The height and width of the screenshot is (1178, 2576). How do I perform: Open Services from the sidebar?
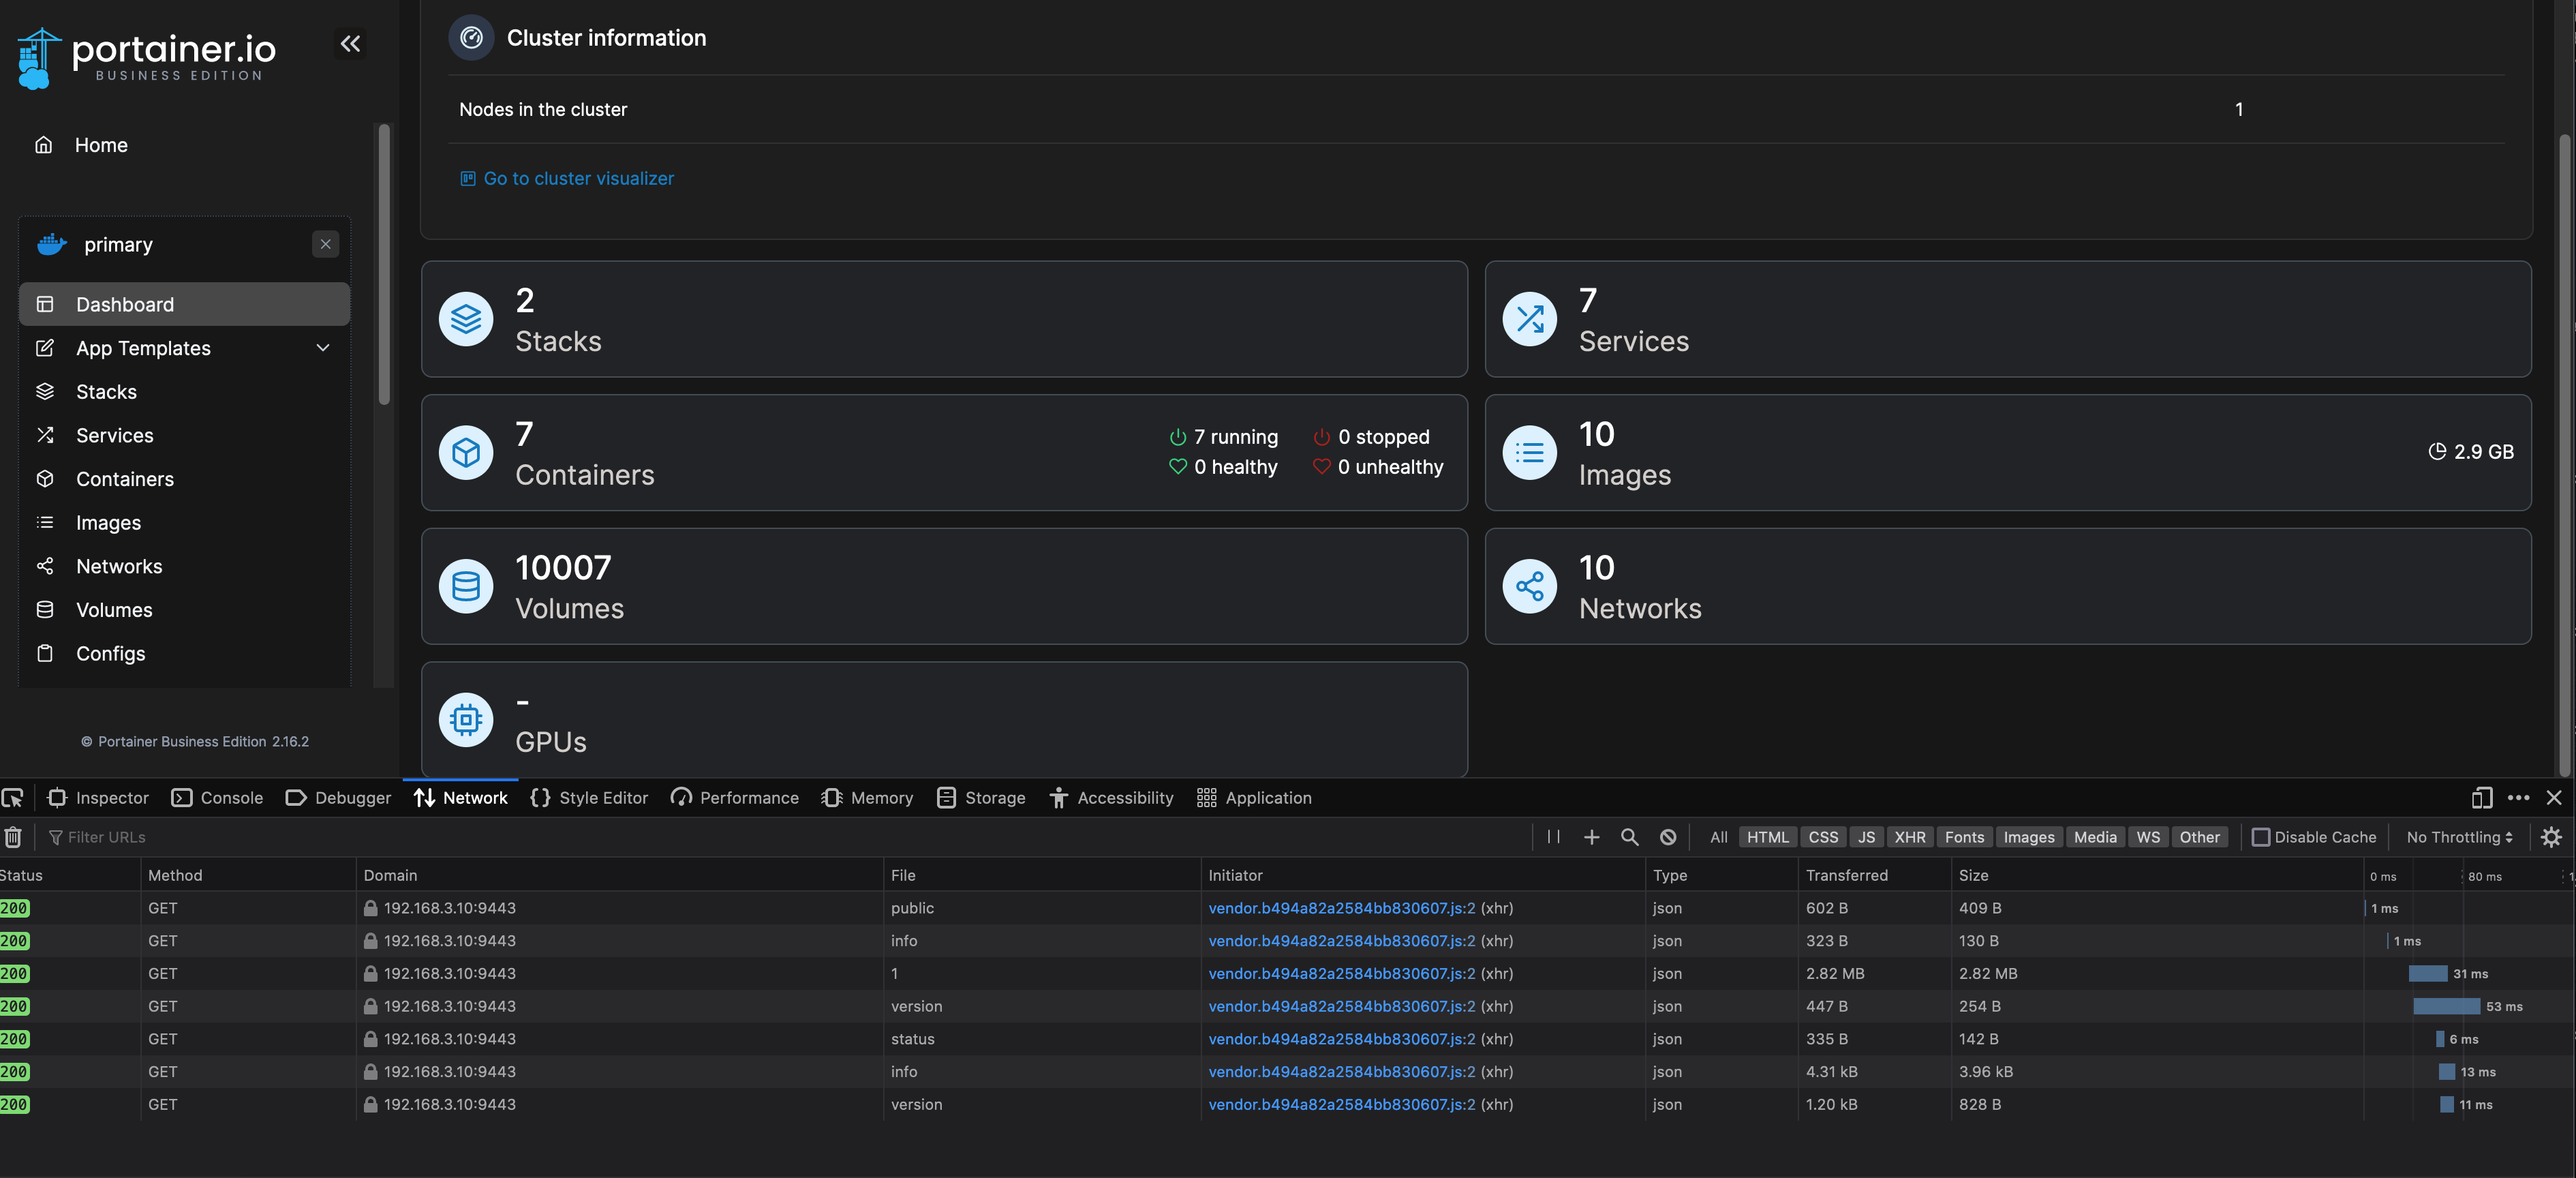(185, 435)
